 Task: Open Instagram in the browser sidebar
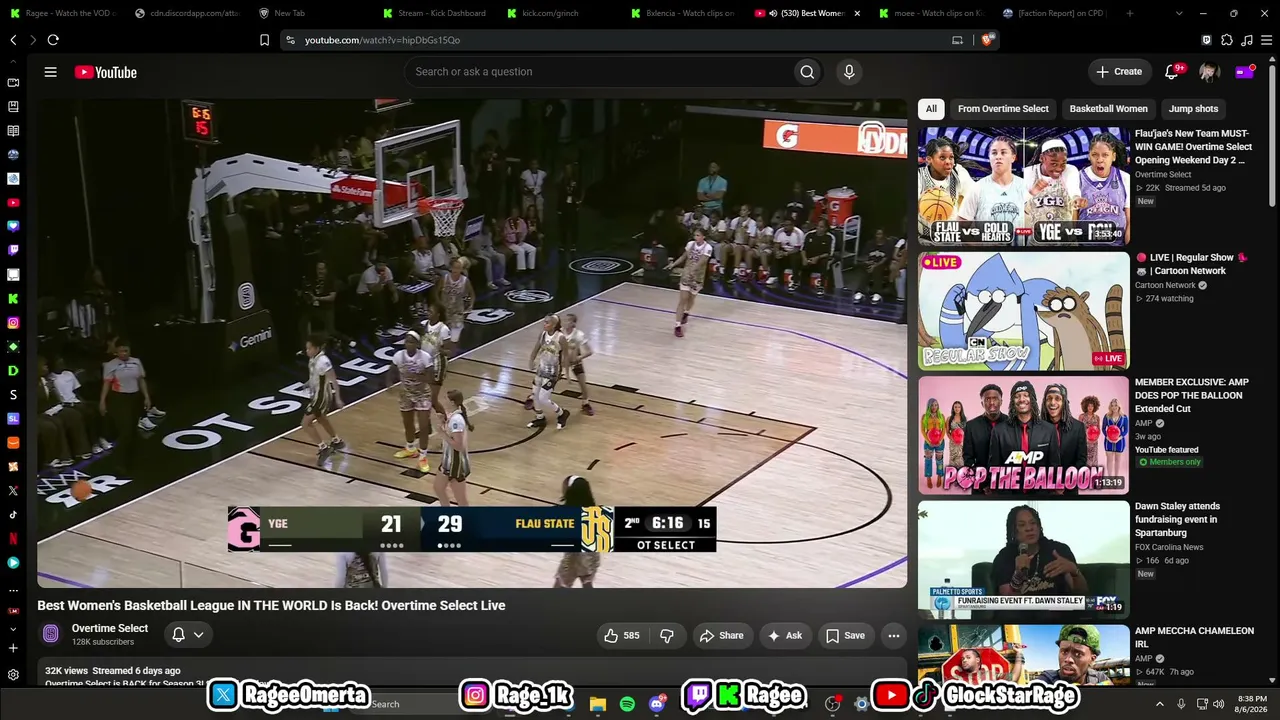click(x=13, y=323)
